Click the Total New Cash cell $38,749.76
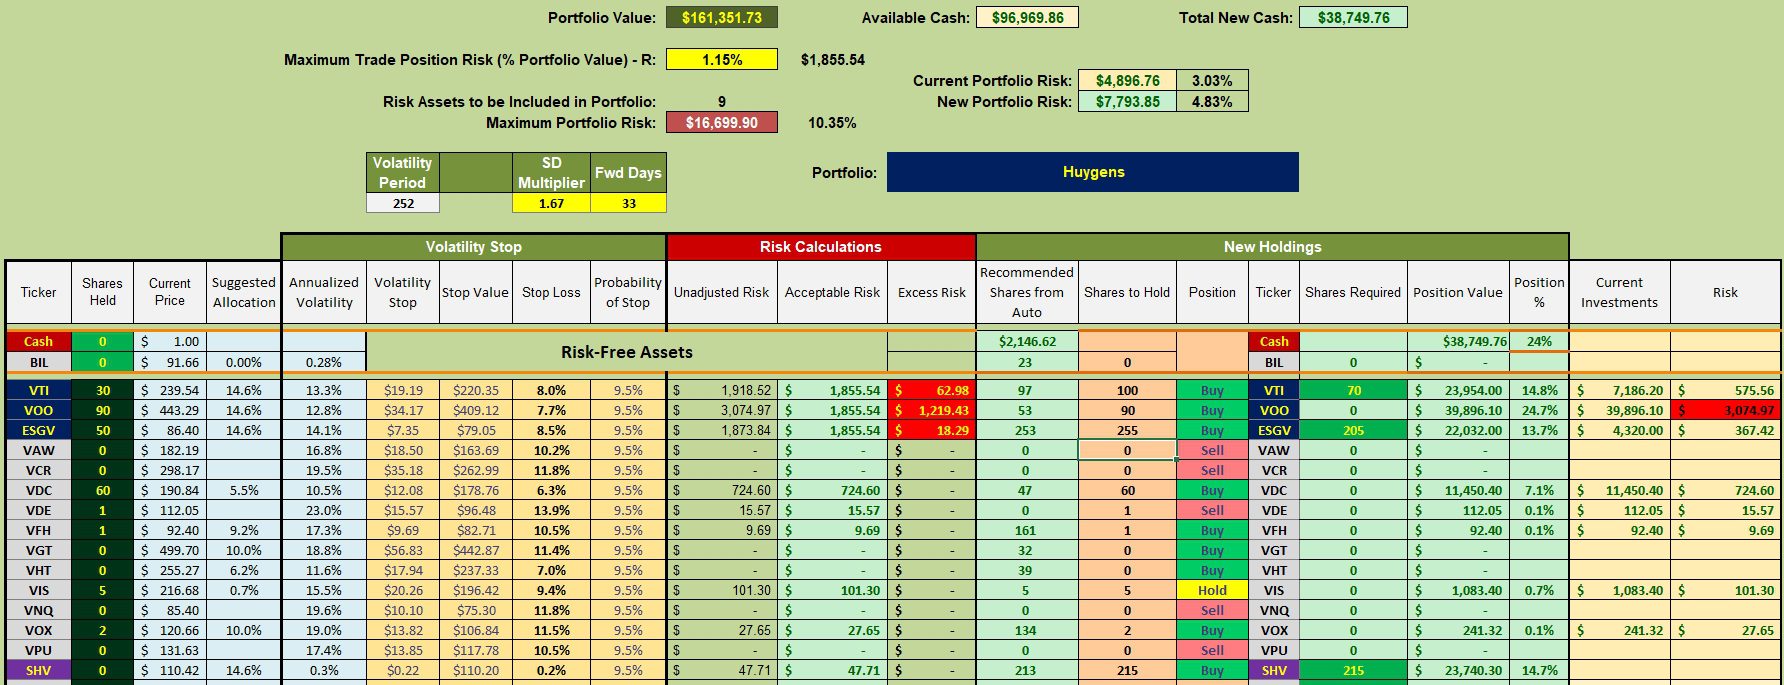The height and width of the screenshot is (685, 1784). (x=1353, y=17)
